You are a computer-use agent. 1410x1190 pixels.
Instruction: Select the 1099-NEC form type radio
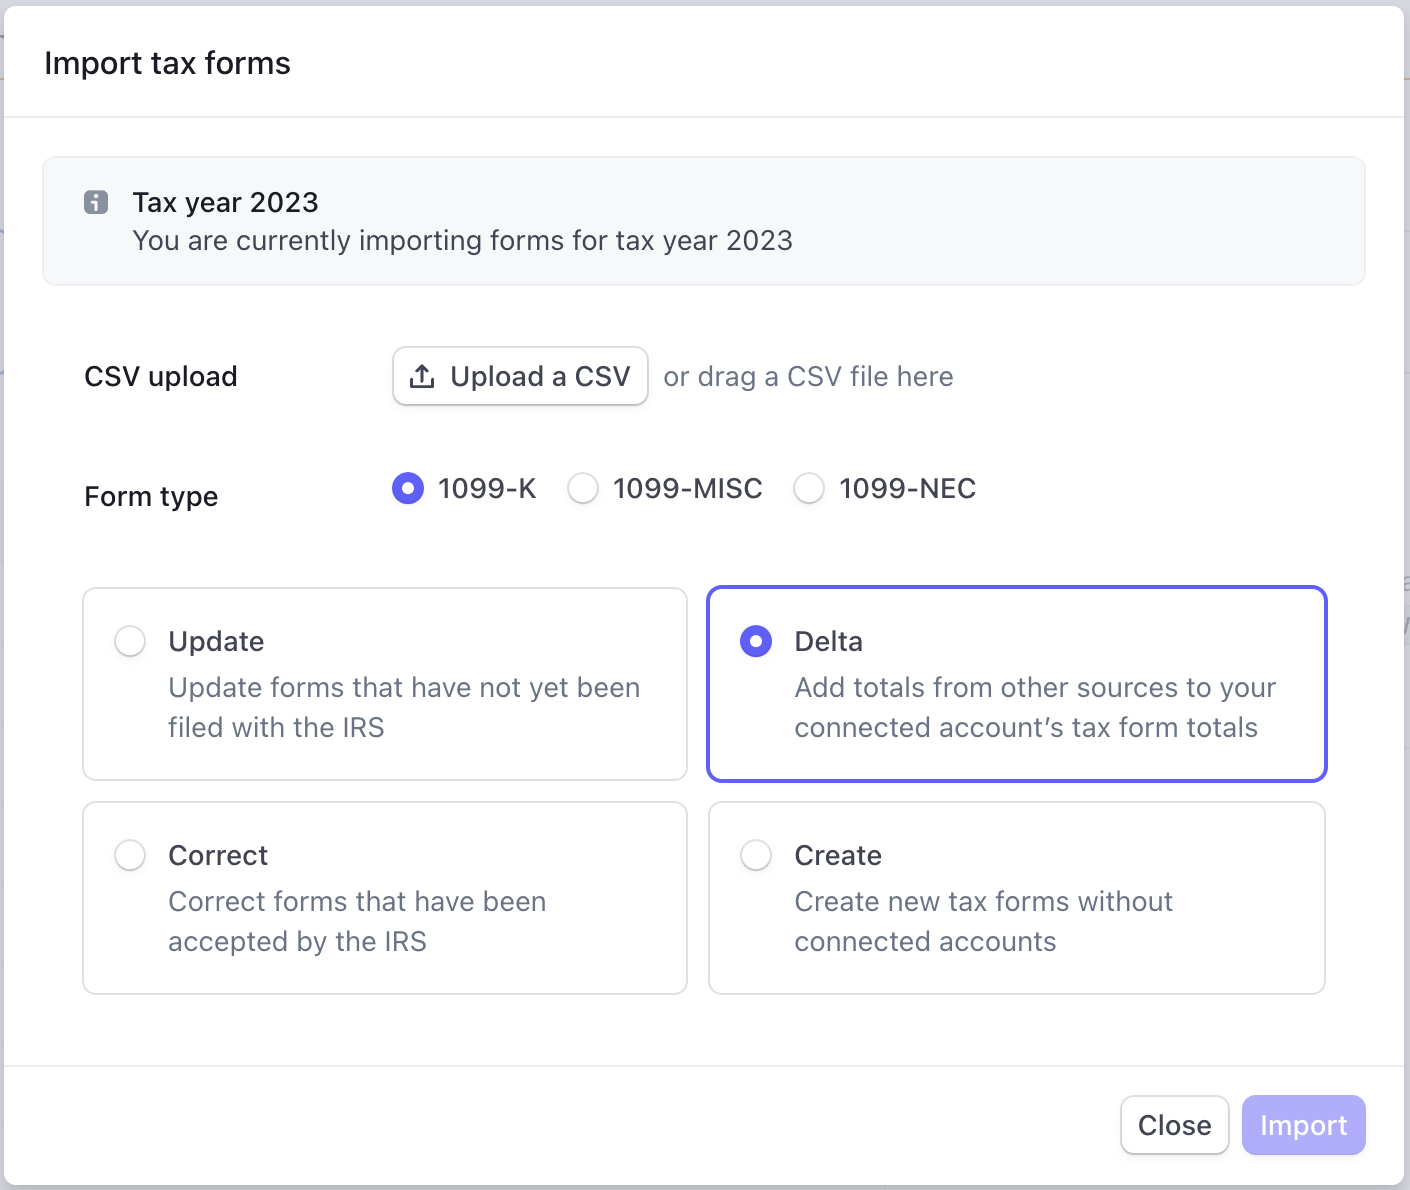(x=809, y=488)
